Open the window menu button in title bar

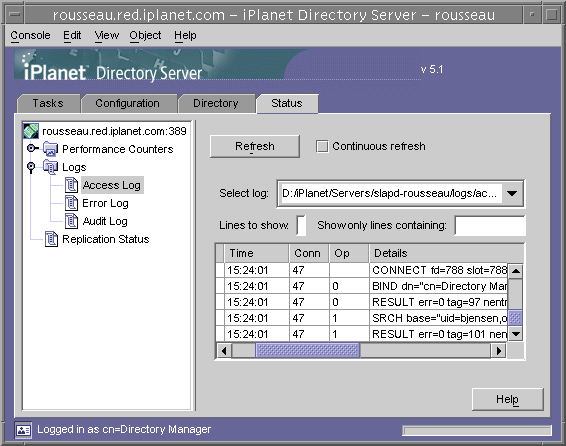[x=15, y=15]
